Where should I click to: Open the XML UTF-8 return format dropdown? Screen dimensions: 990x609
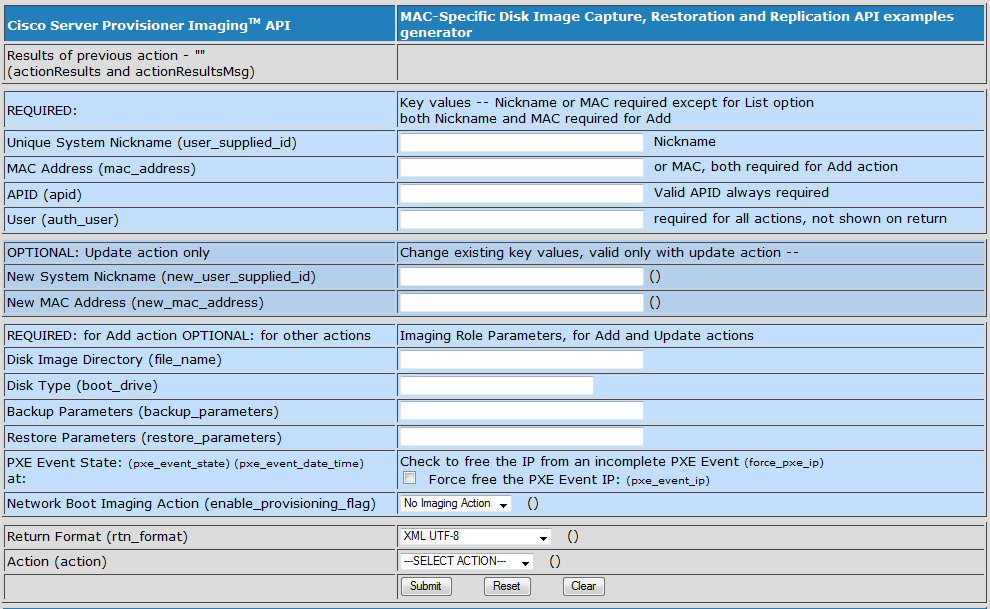click(475, 536)
